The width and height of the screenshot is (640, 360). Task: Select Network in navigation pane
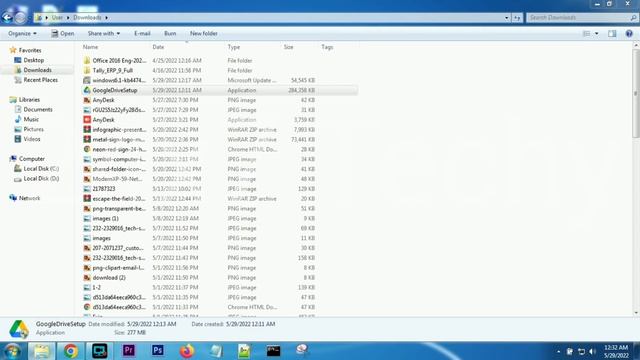coord(29,198)
